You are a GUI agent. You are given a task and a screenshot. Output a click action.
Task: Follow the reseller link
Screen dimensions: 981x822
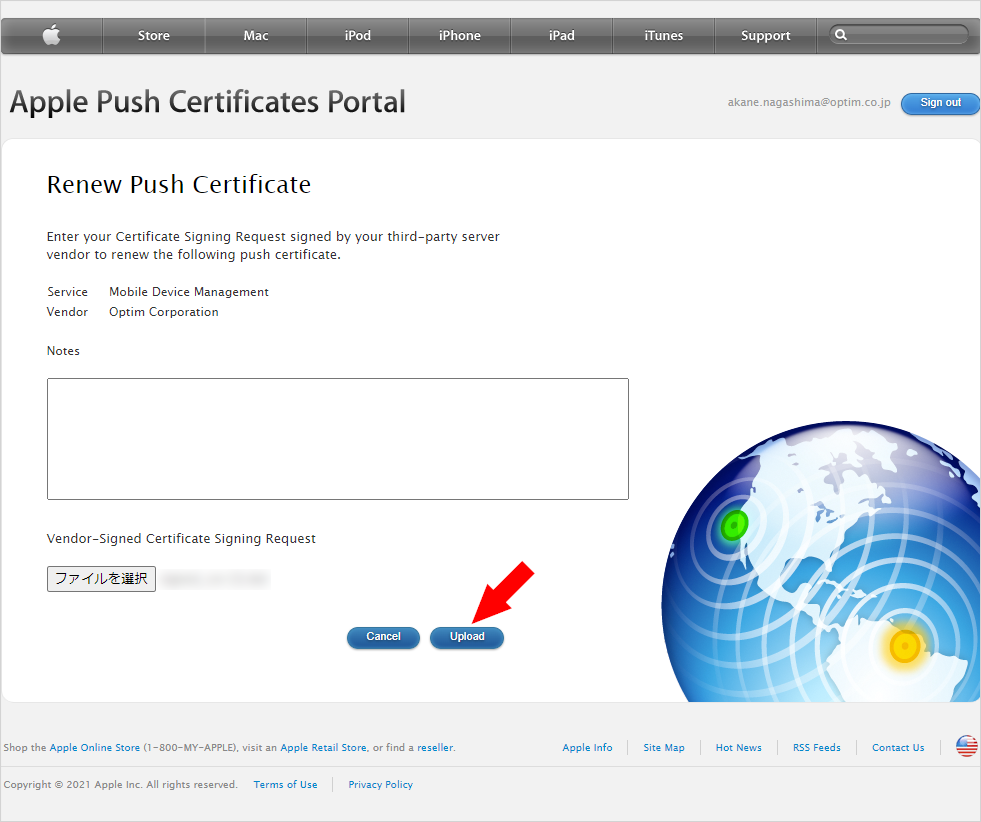pyautogui.click(x=435, y=747)
